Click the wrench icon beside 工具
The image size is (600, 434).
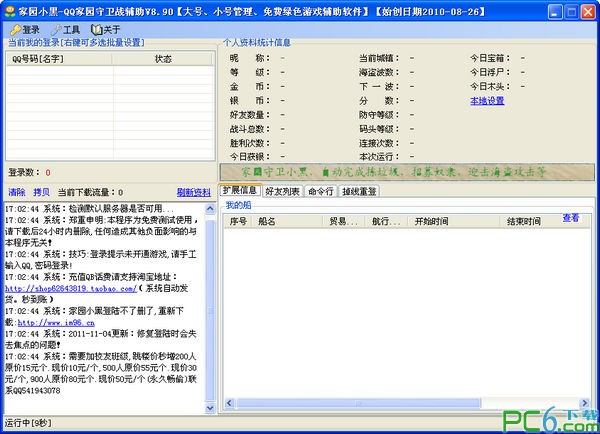57,29
